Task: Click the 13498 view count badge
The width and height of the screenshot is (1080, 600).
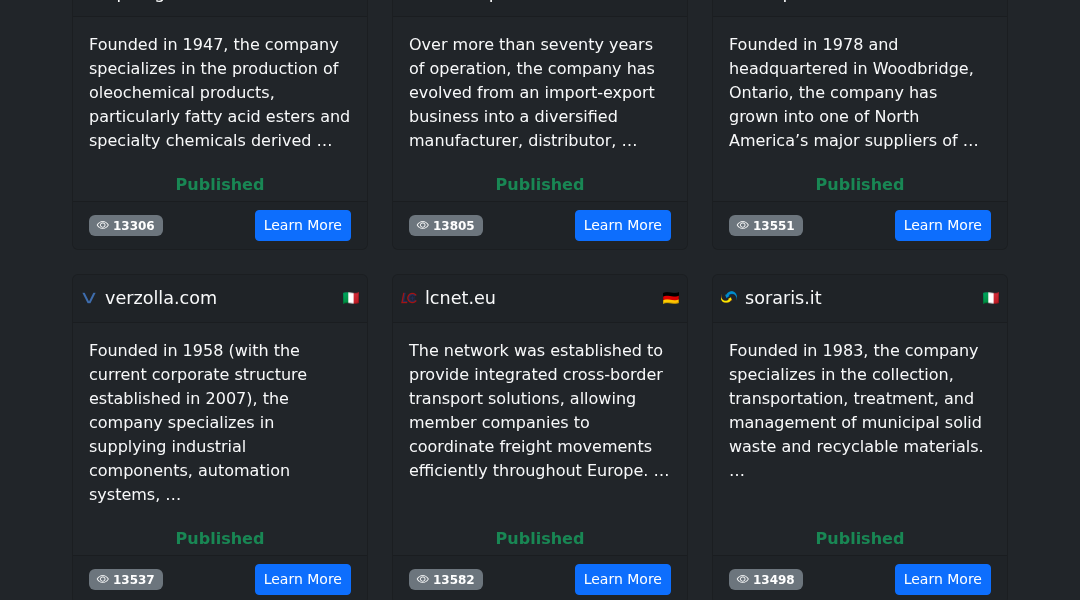Action: tap(766, 579)
